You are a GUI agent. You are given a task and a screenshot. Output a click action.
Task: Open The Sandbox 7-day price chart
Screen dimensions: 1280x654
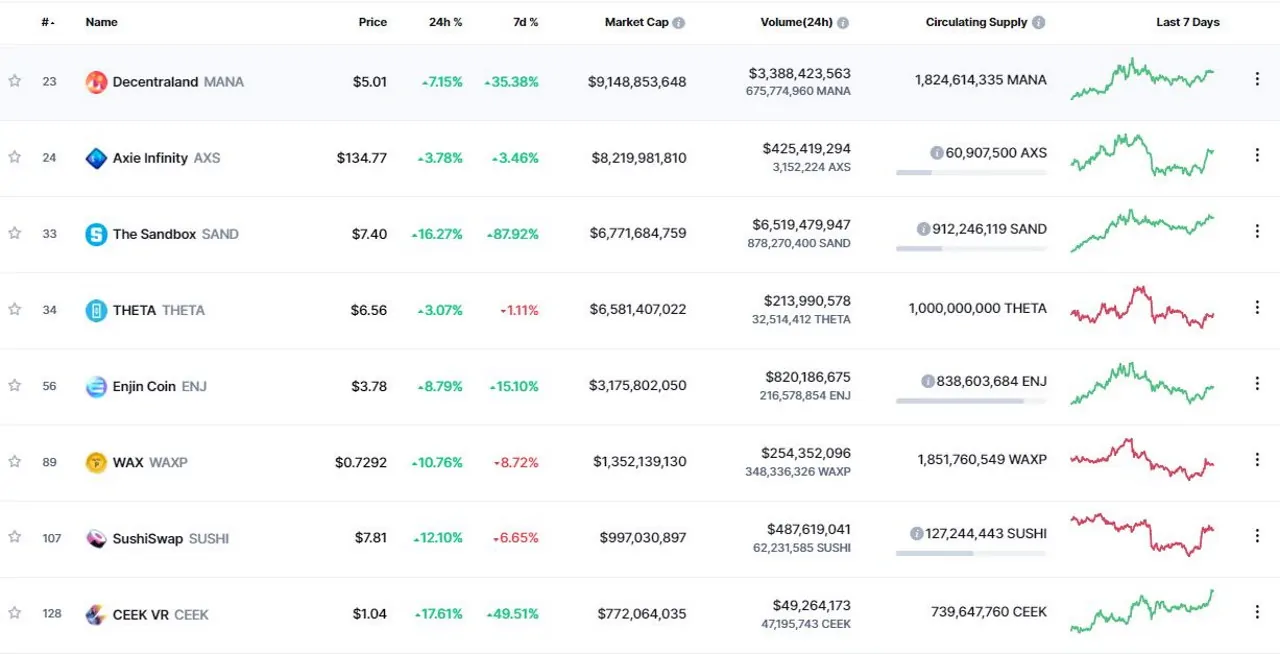[x=1142, y=231]
